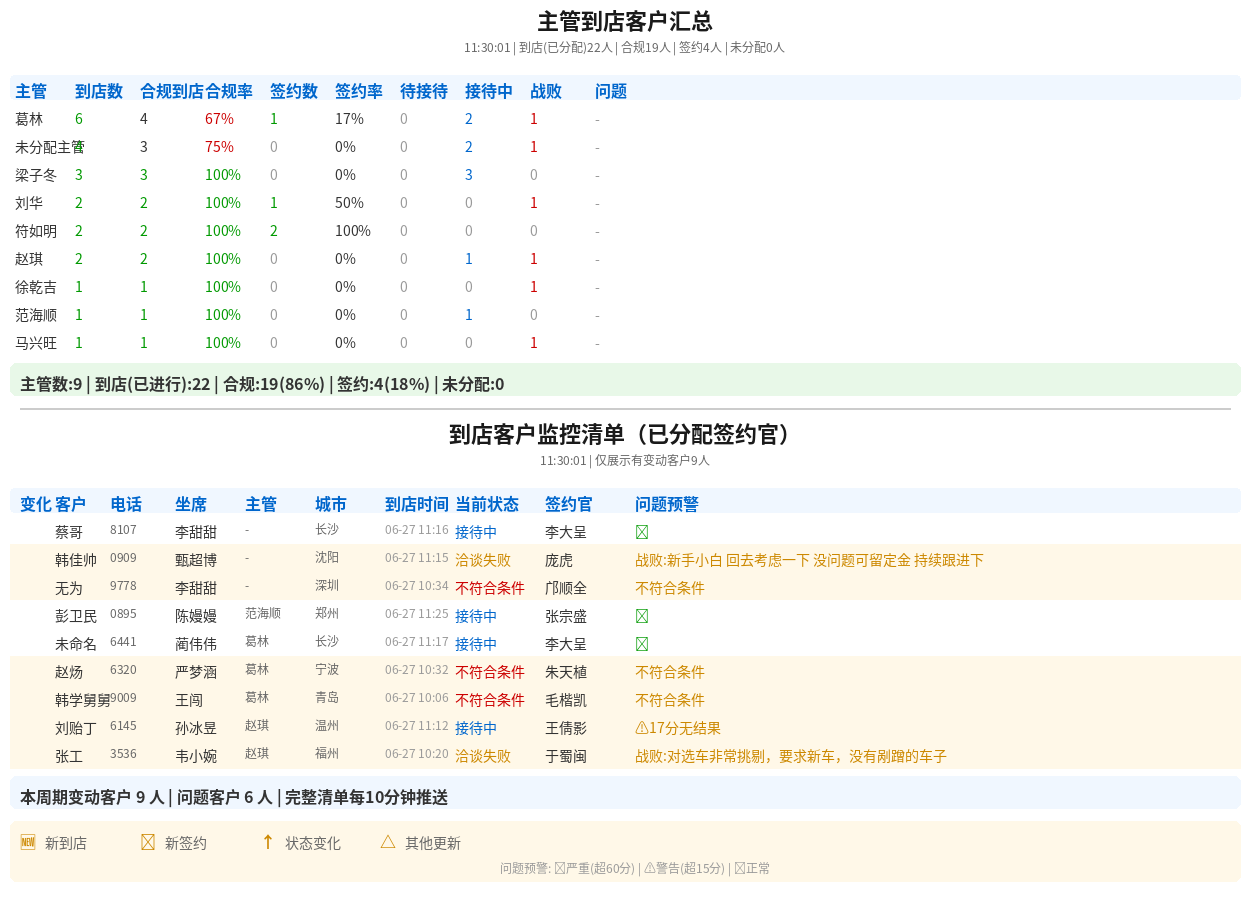Click the summary line starting 主管数:9
Viewport: 1250px width, 924px height.
tap(262, 384)
